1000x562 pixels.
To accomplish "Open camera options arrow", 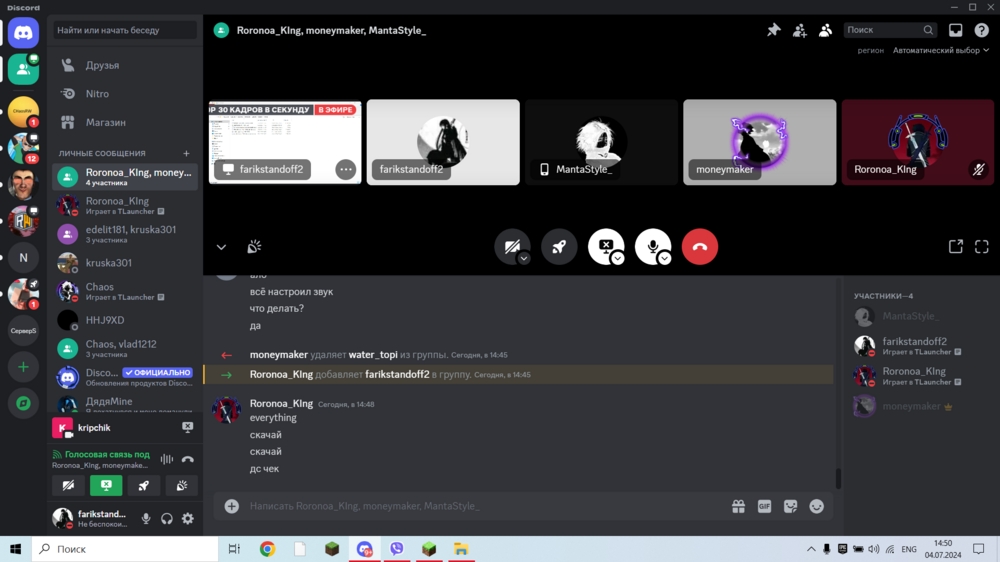I will click(x=524, y=258).
